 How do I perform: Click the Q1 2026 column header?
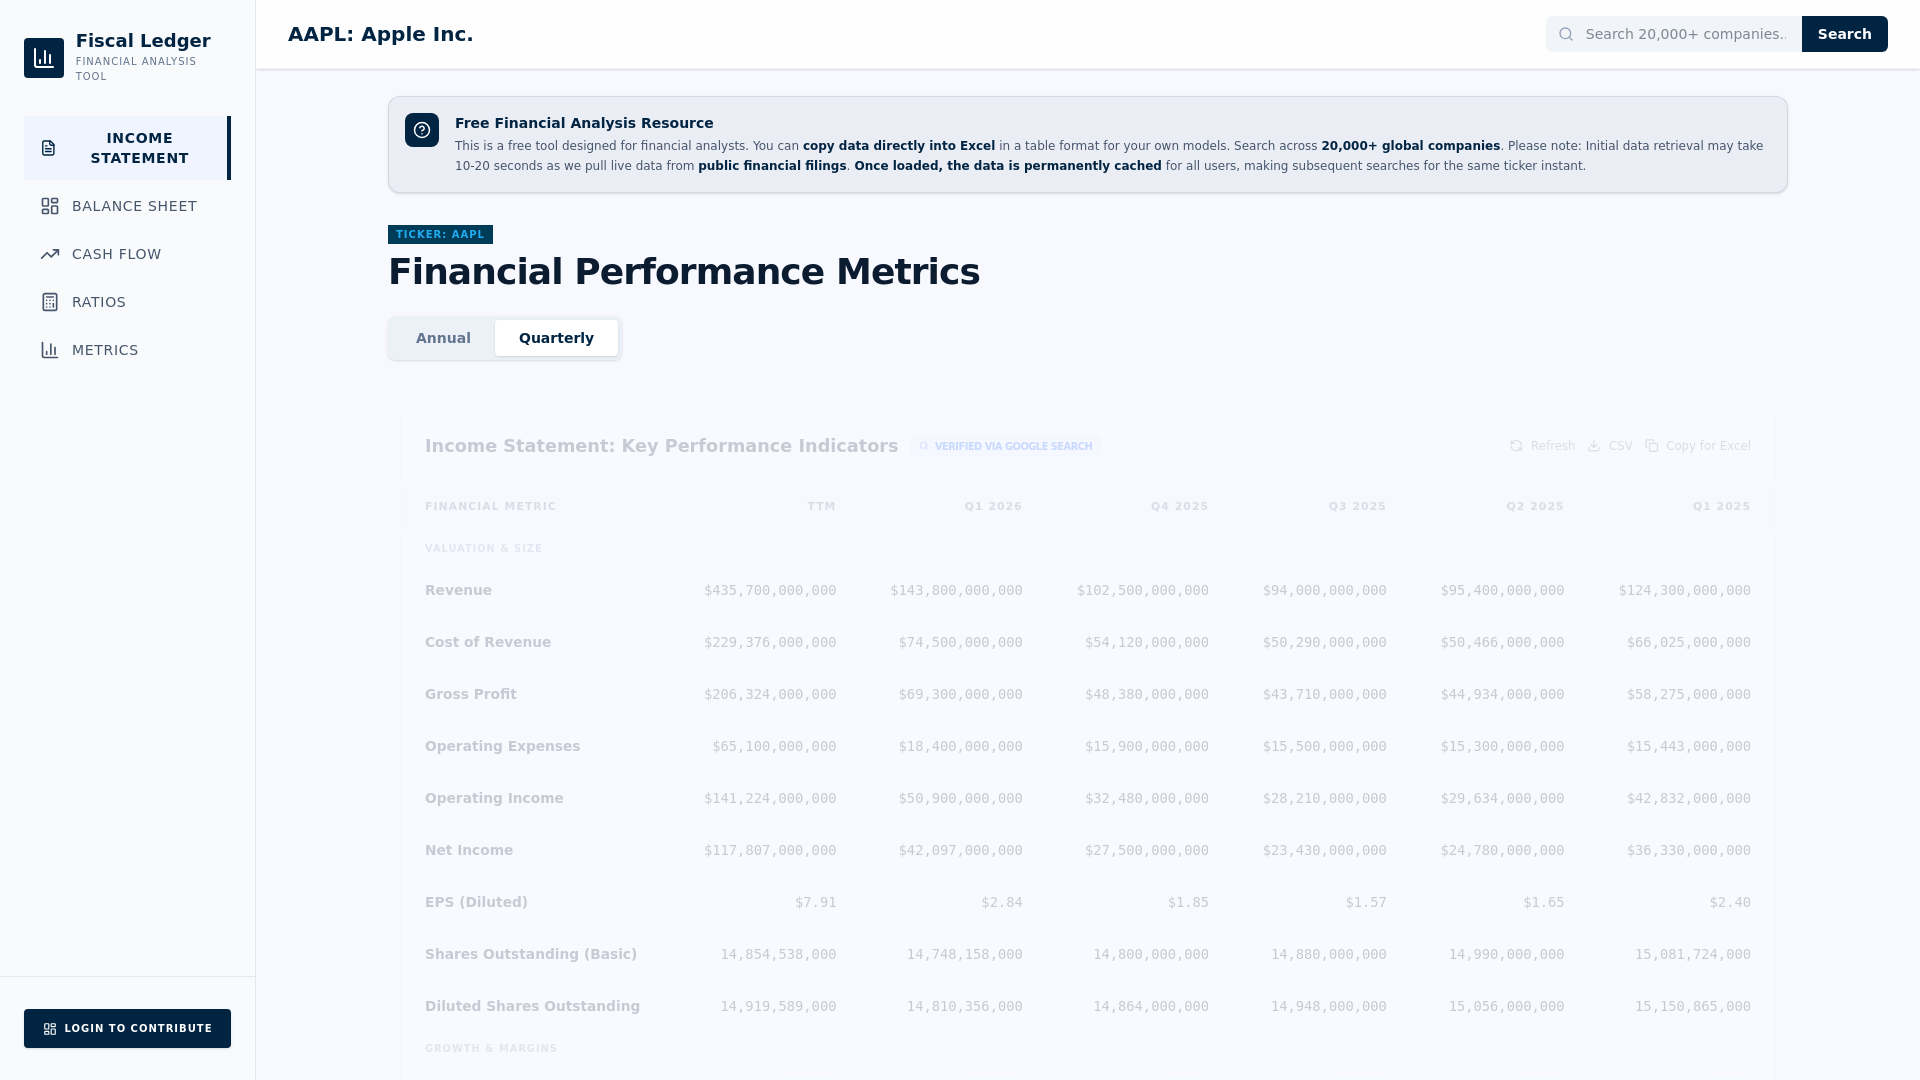tap(993, 506)
